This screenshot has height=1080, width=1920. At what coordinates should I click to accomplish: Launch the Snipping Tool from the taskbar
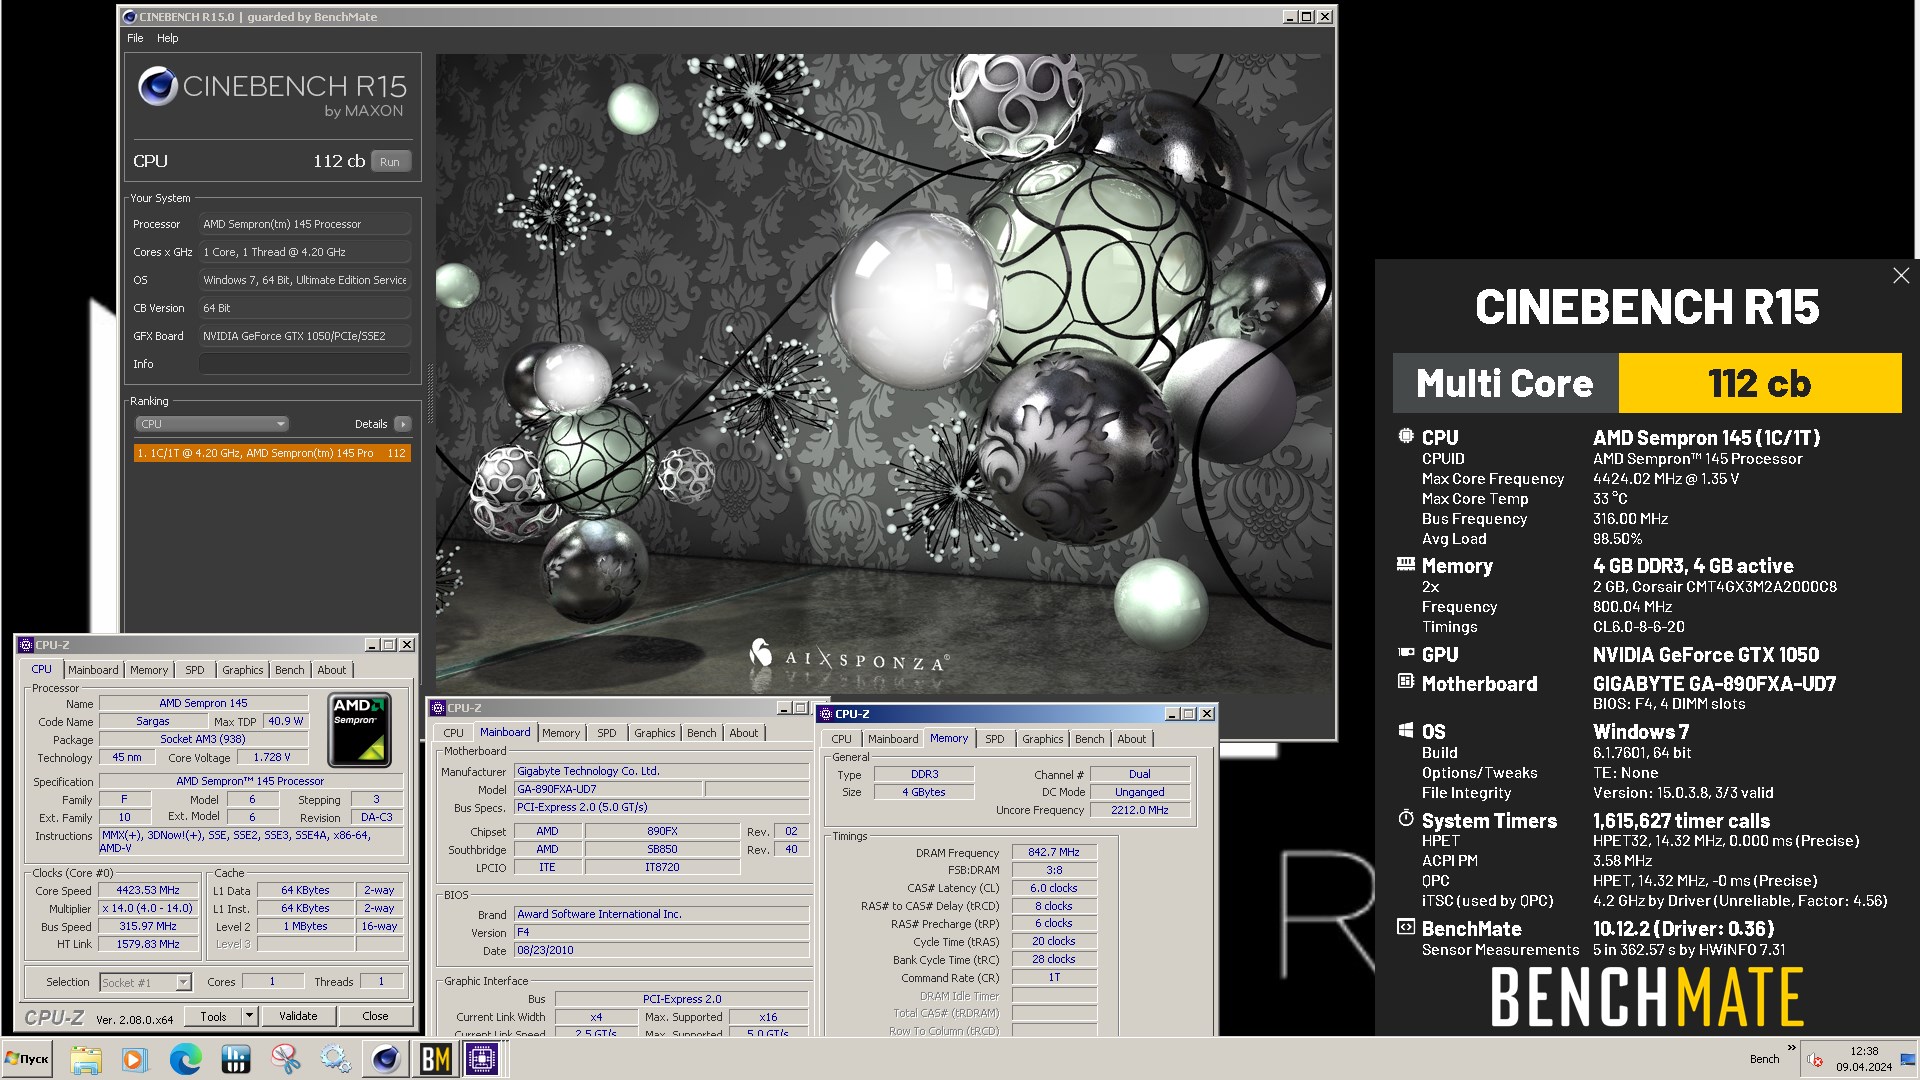pos(285,1059)
